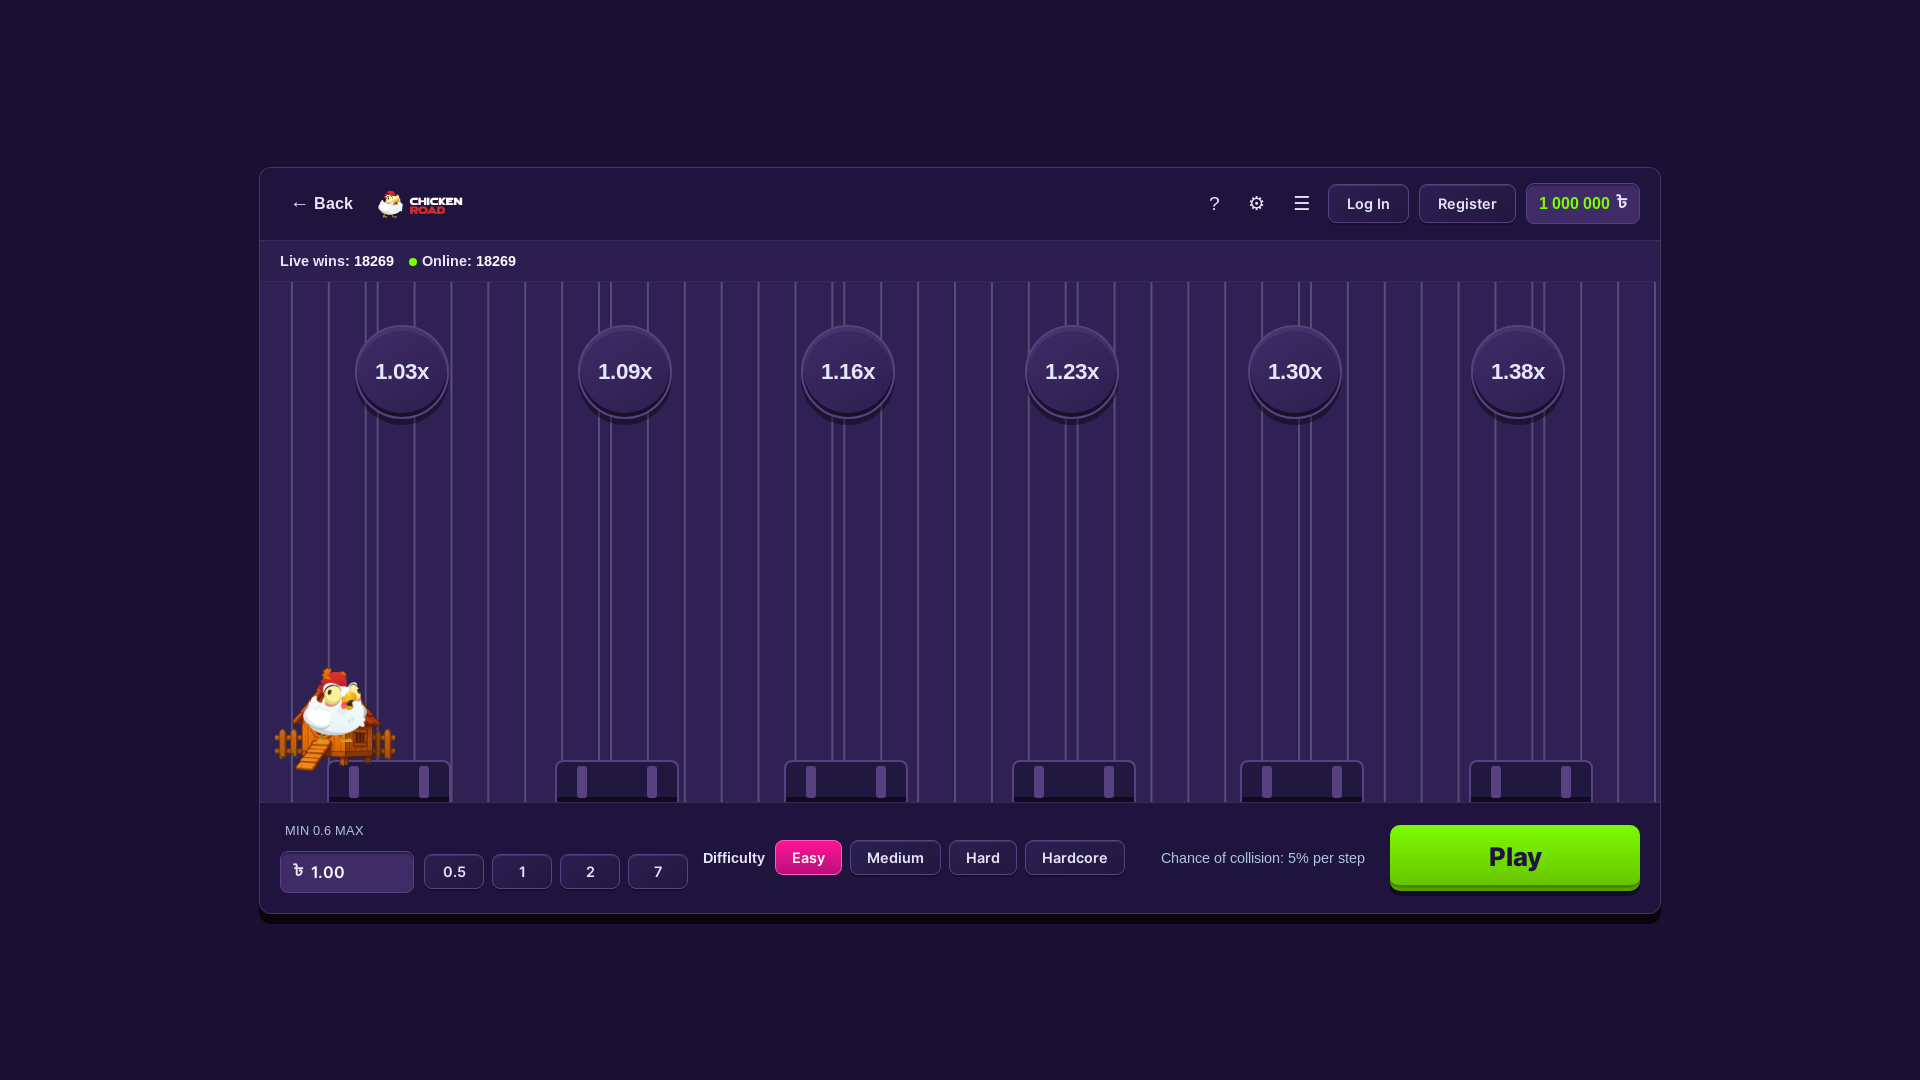Click the 1.23x multiplier disc

tap(1072, 372)
